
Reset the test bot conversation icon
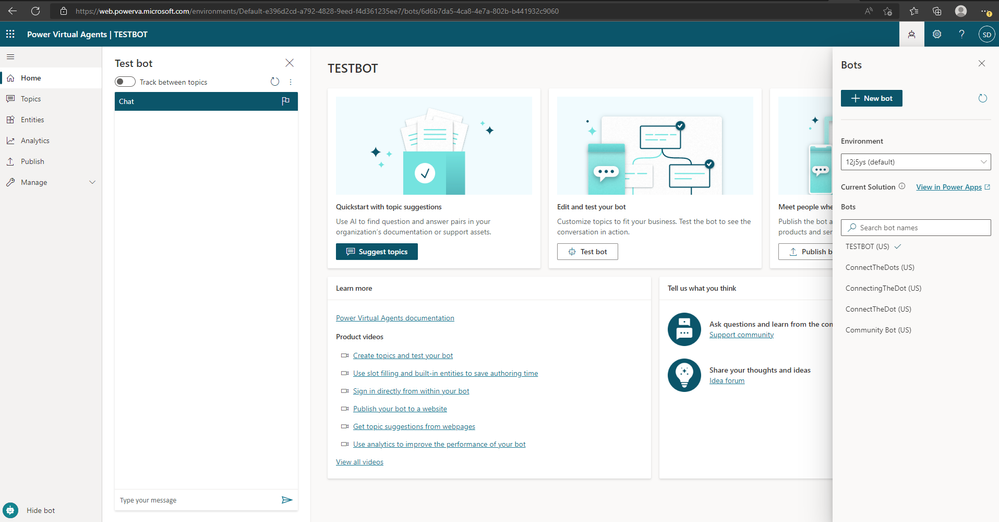coord(275,82)
